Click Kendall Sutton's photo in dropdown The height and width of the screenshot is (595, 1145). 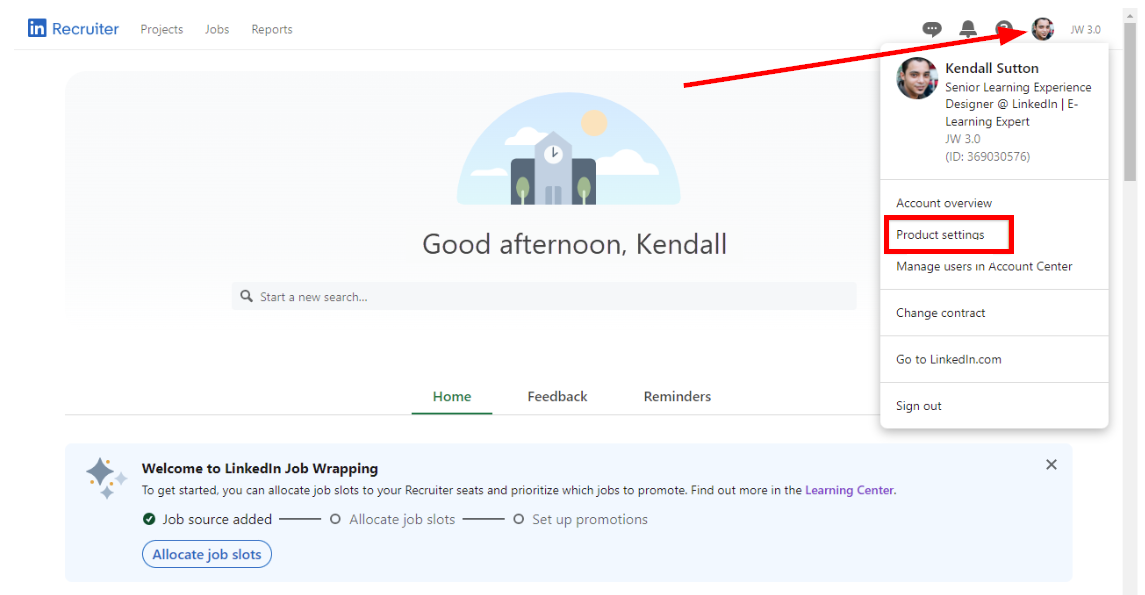pyautogui.click(x=917, y=78)
